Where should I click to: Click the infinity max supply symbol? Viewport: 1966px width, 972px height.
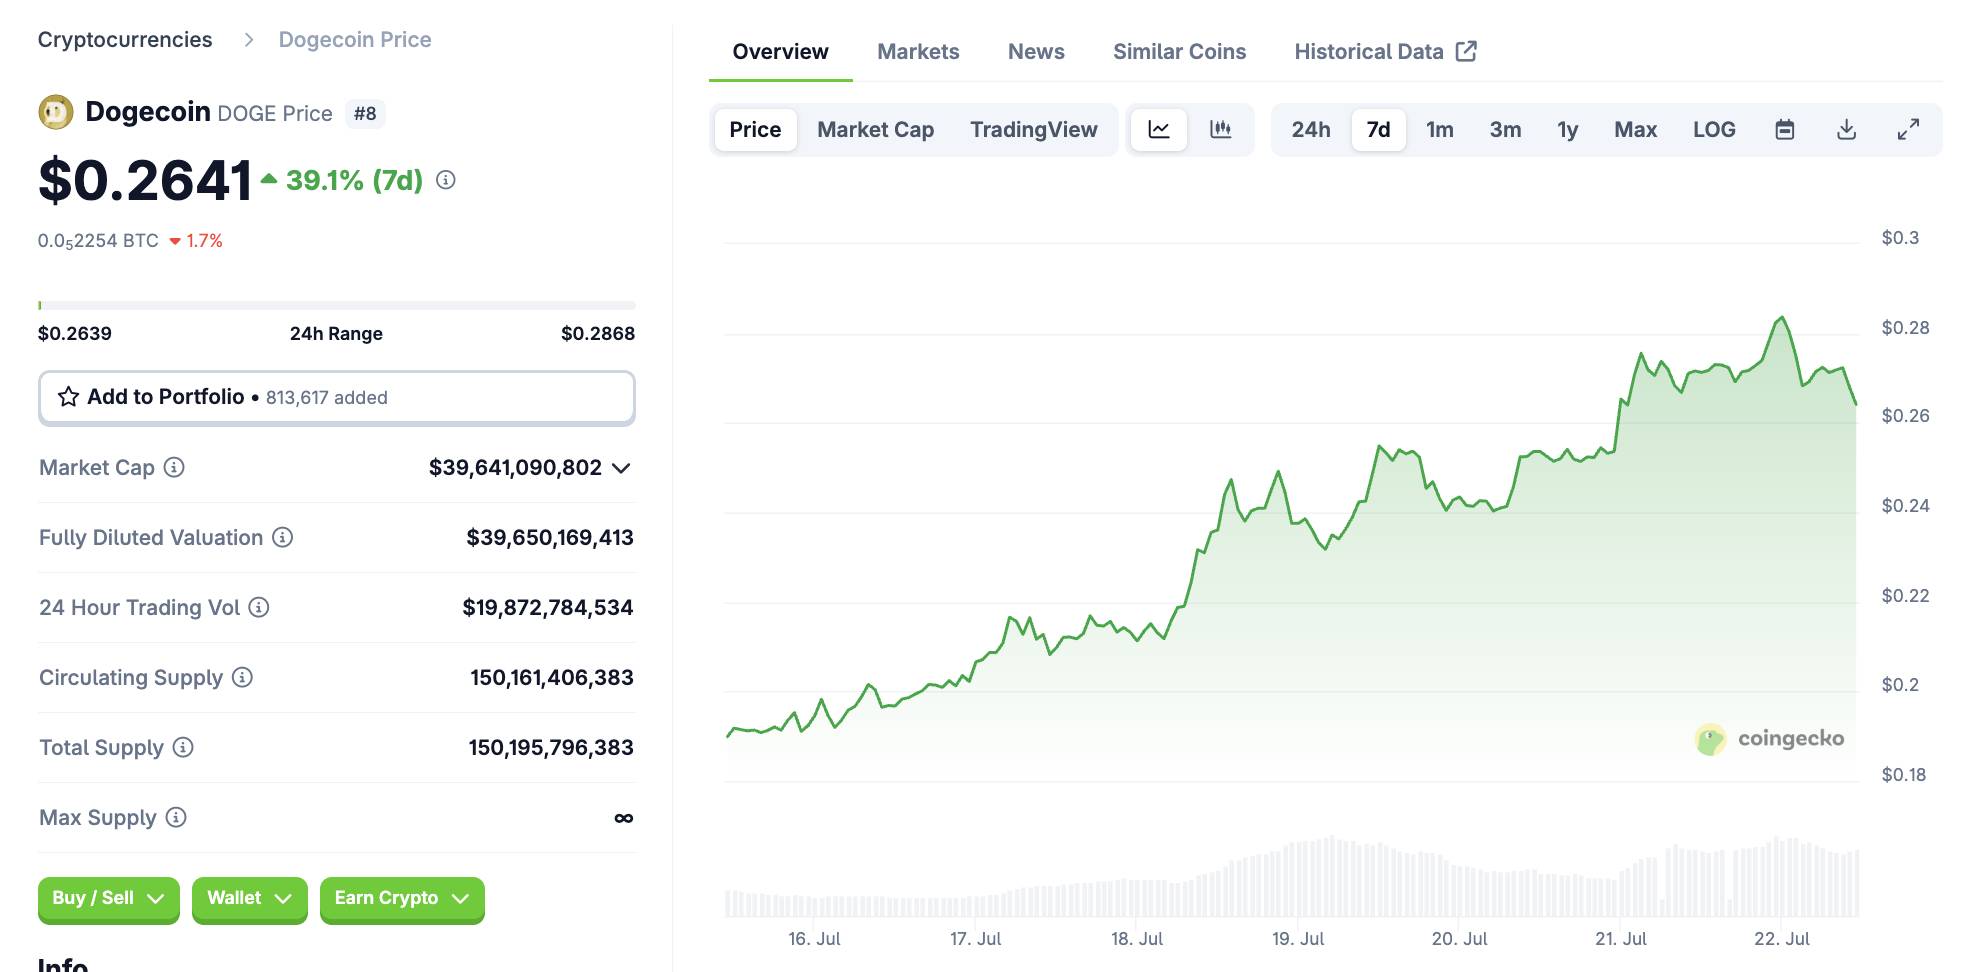click(x=624, y=818)
